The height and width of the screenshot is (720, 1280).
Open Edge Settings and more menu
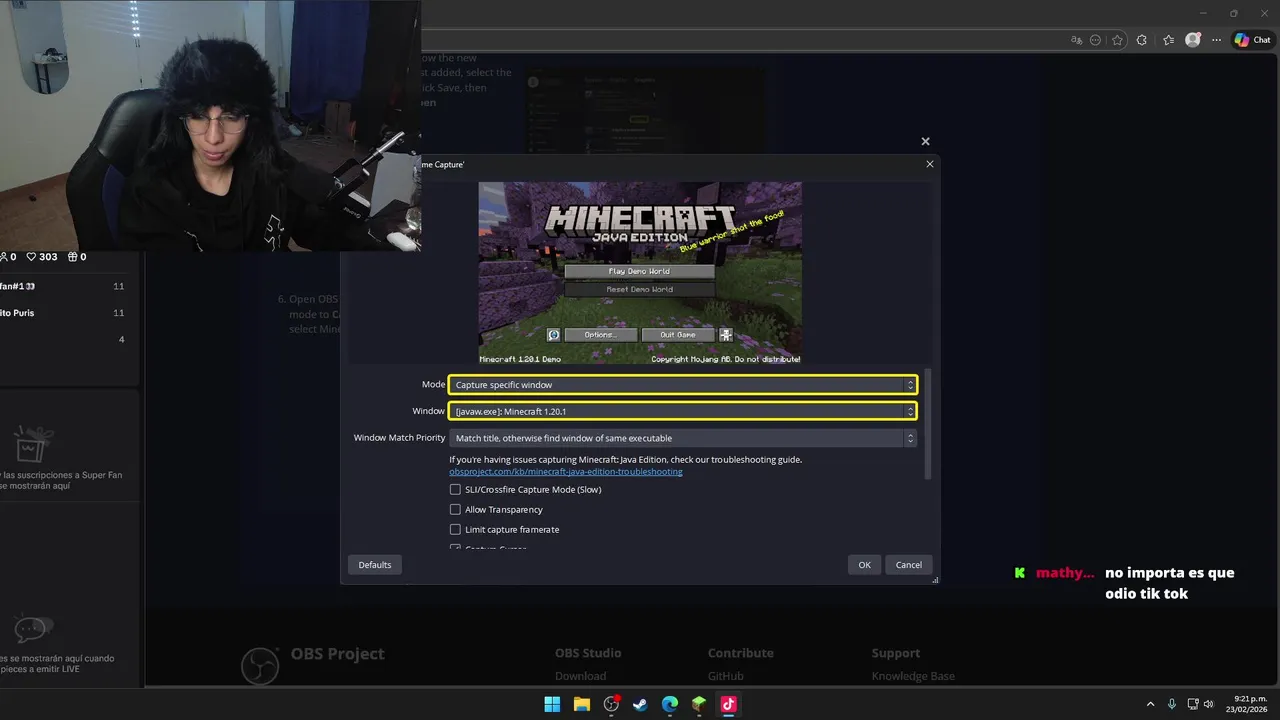(1216, 40)
